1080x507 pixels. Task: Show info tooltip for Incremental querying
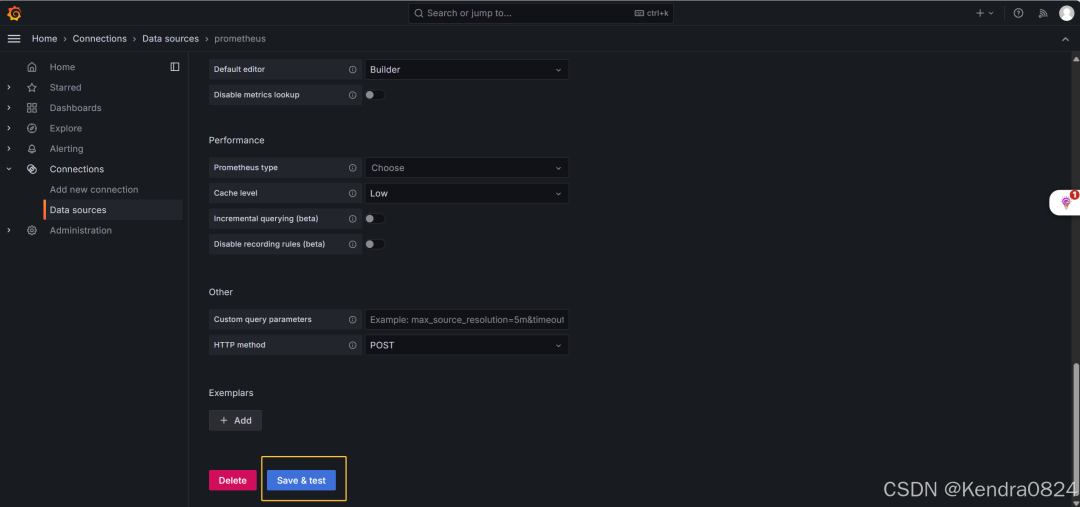click(353, 219)
